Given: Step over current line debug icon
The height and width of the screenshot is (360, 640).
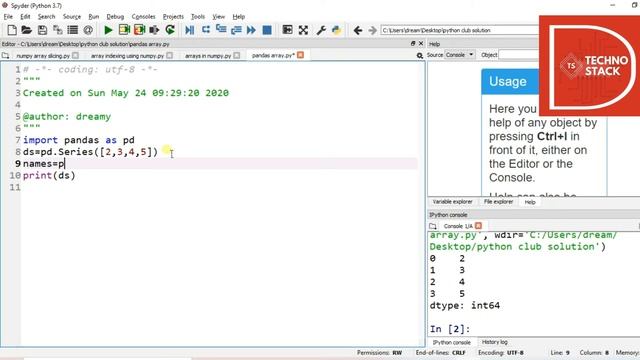Looking at the screenshot, I should 206,29.
